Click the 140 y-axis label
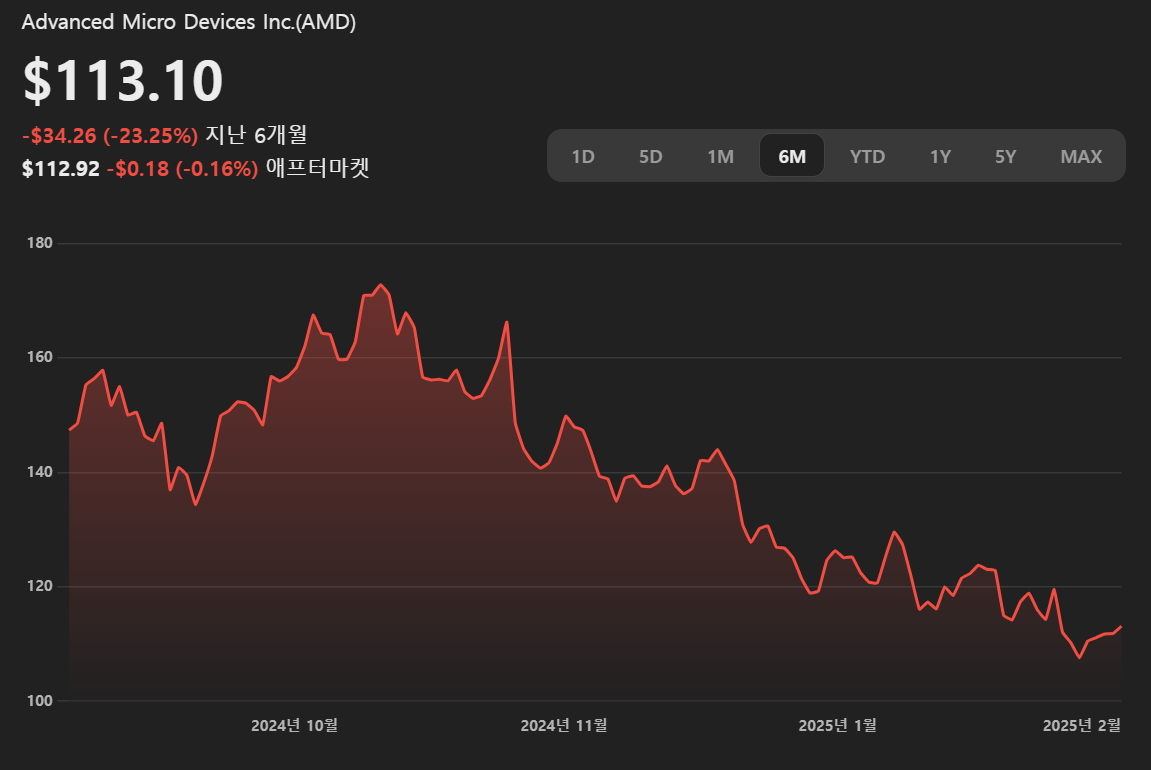Viewport: 1151px width, 770px height. coord(40,472)
